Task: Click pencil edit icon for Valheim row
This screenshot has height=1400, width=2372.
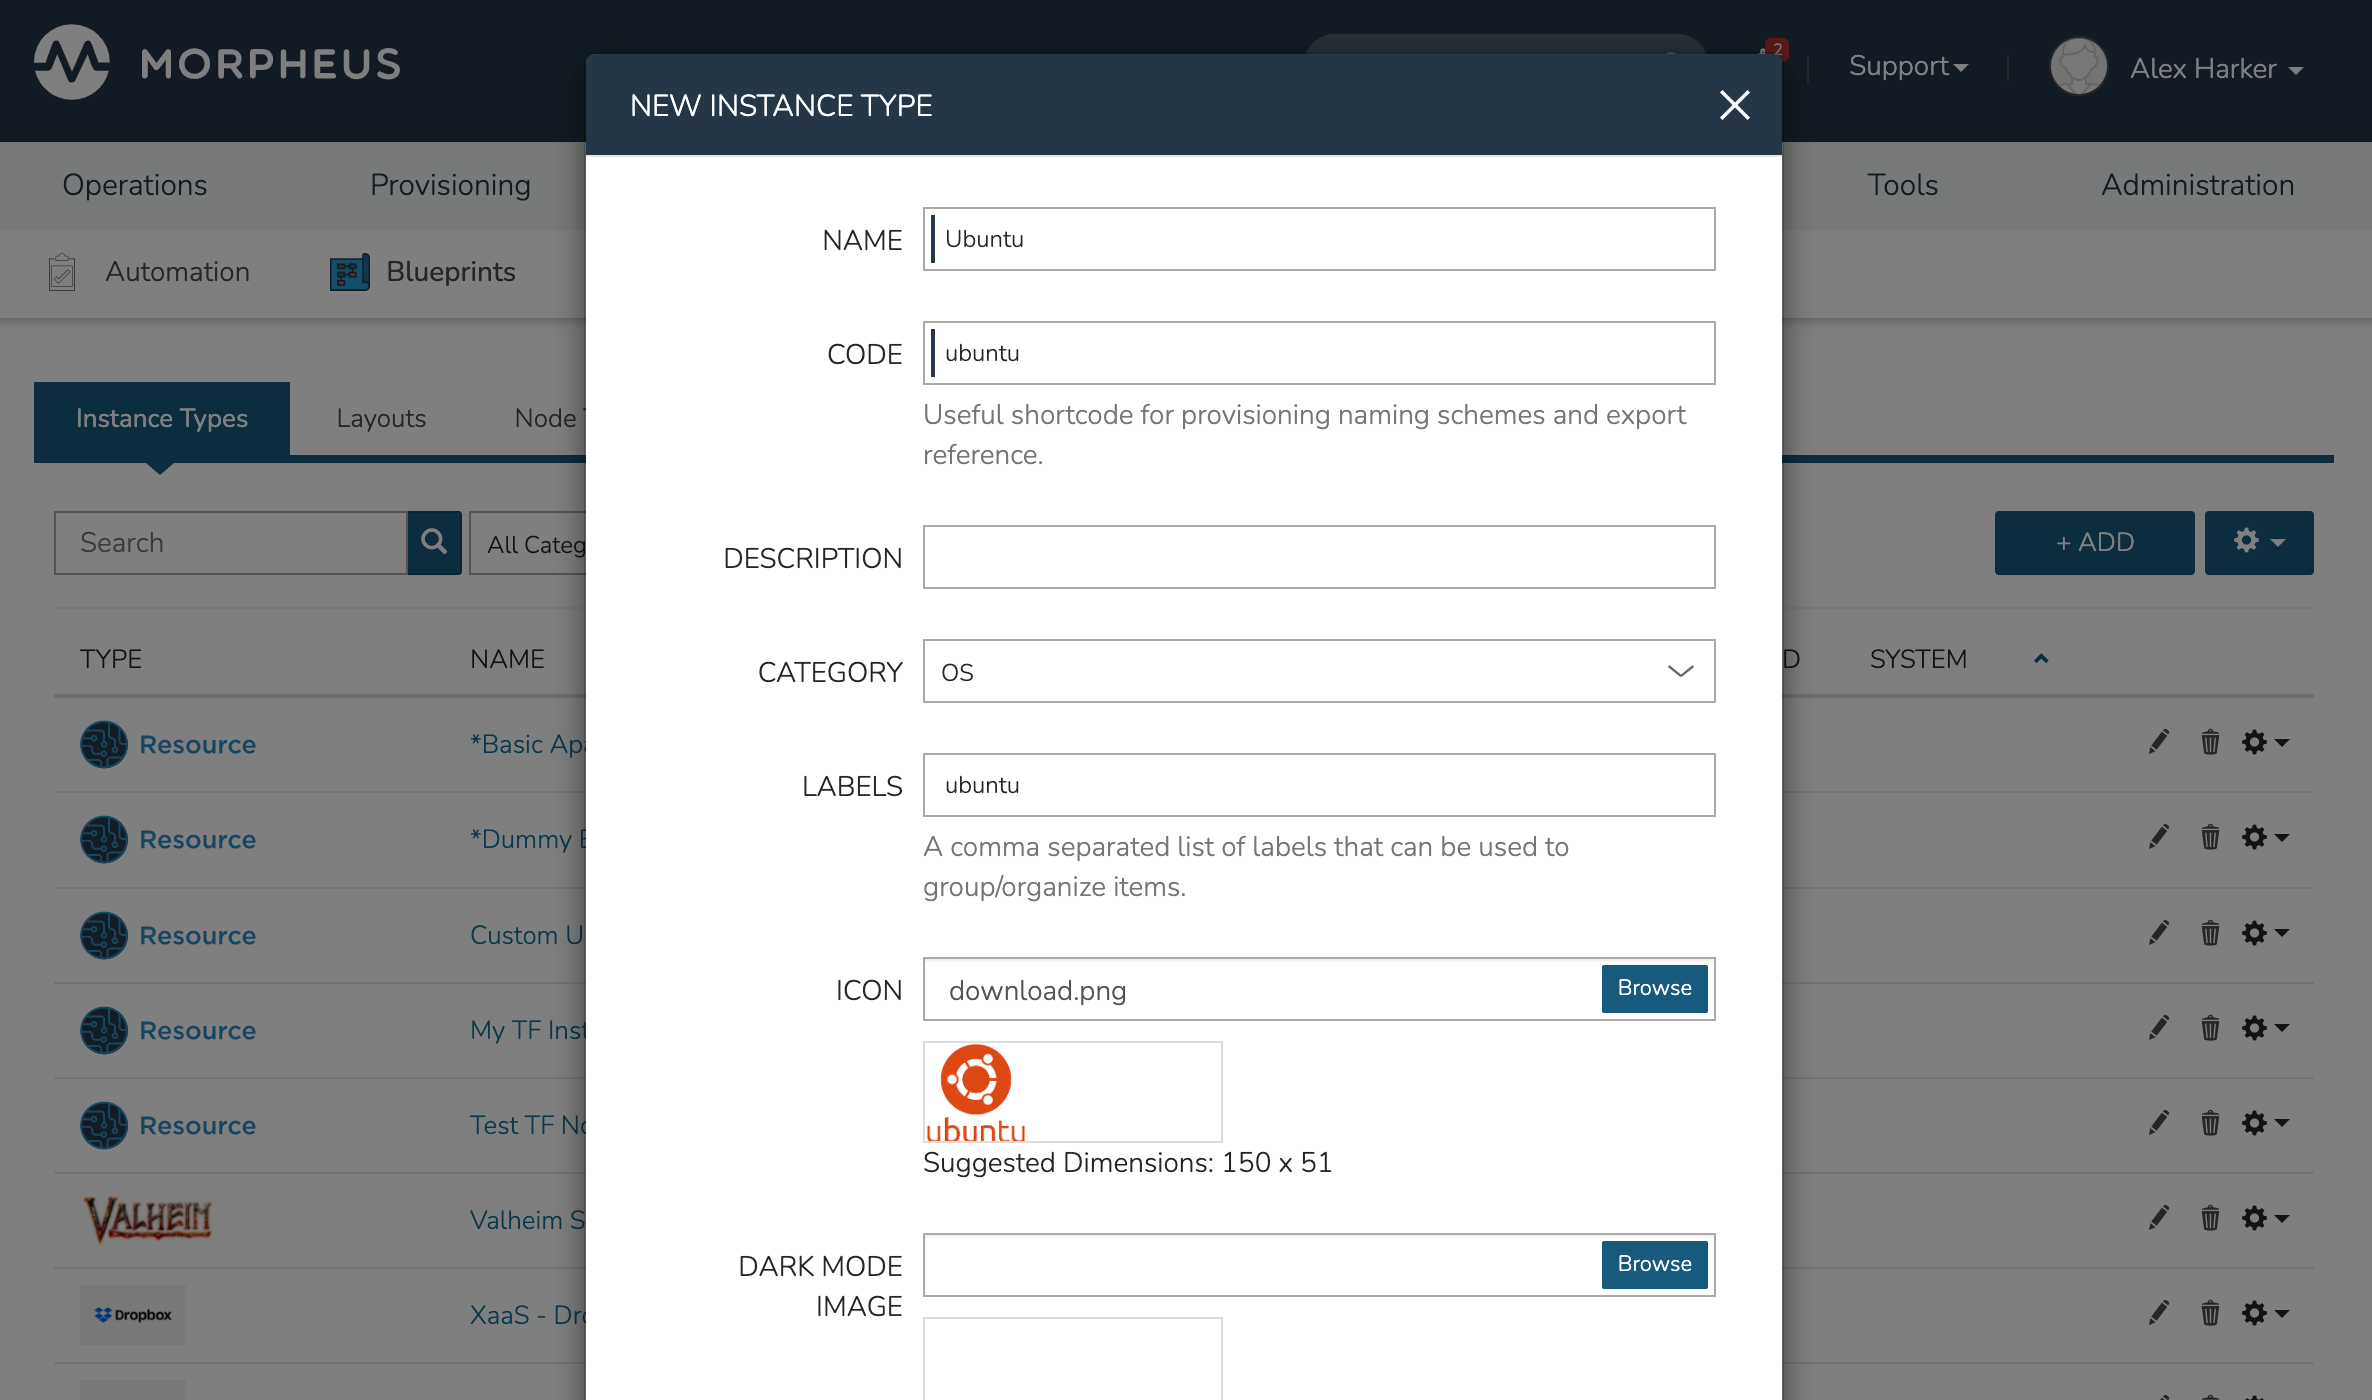Action: point(2159,1217)
